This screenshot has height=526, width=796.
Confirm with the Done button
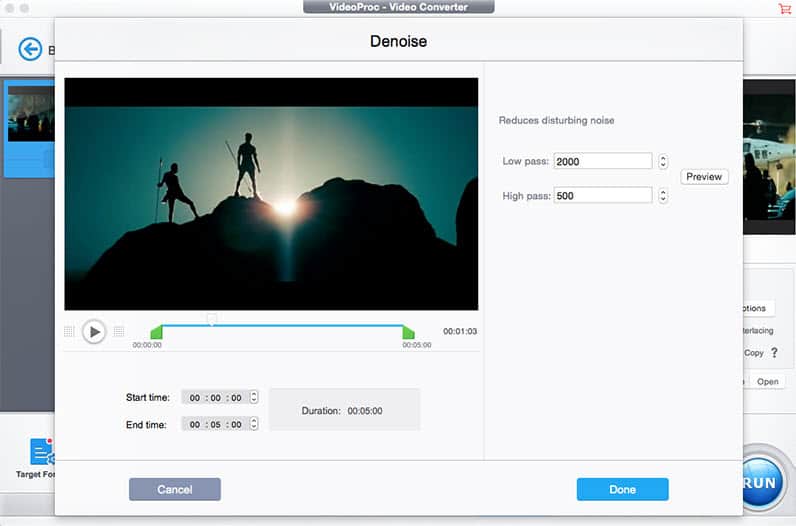(x=622, y=489)
